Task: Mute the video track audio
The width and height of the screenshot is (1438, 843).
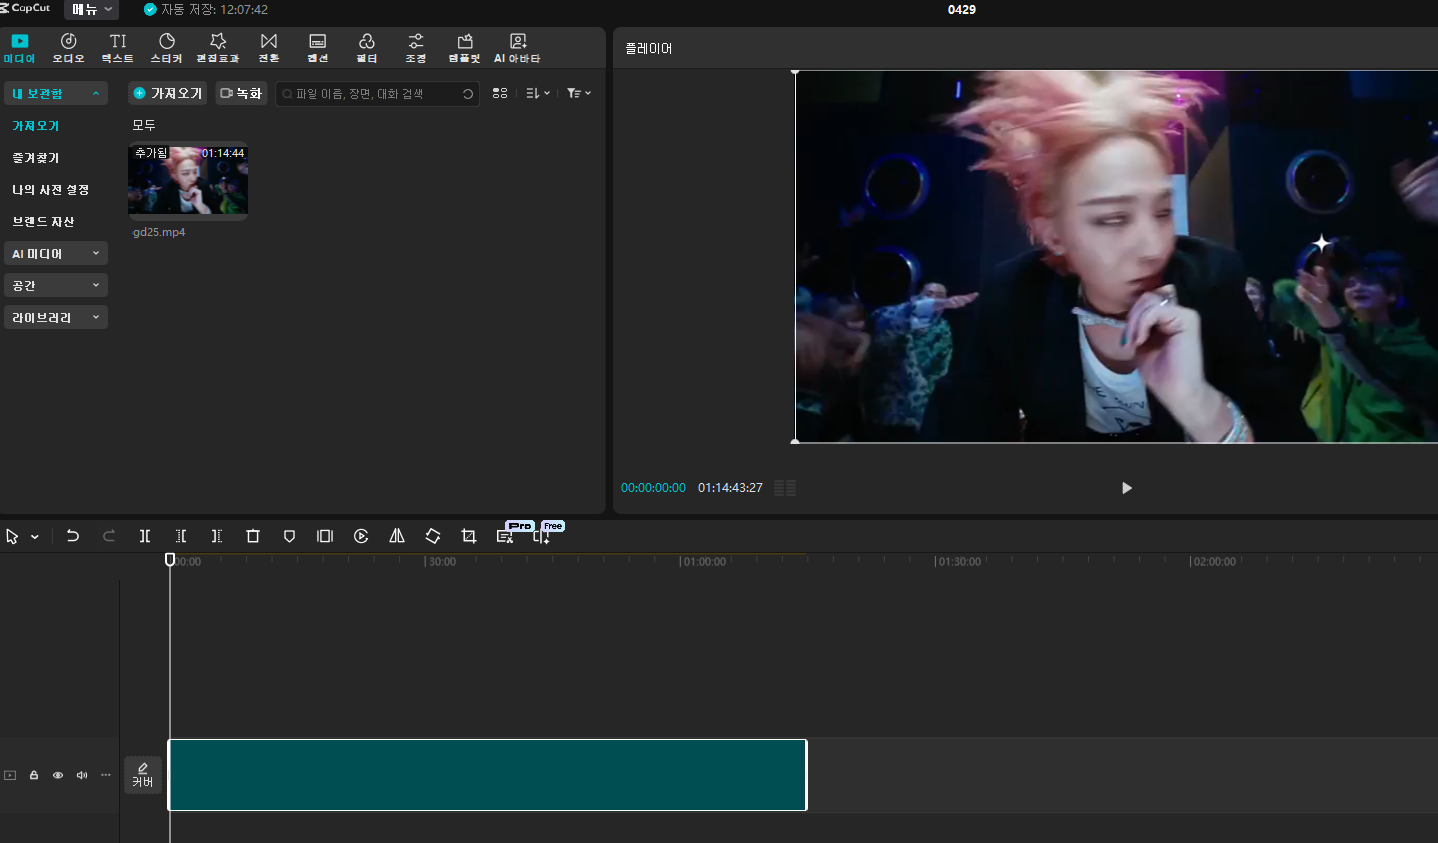Action: coord(82,775)
